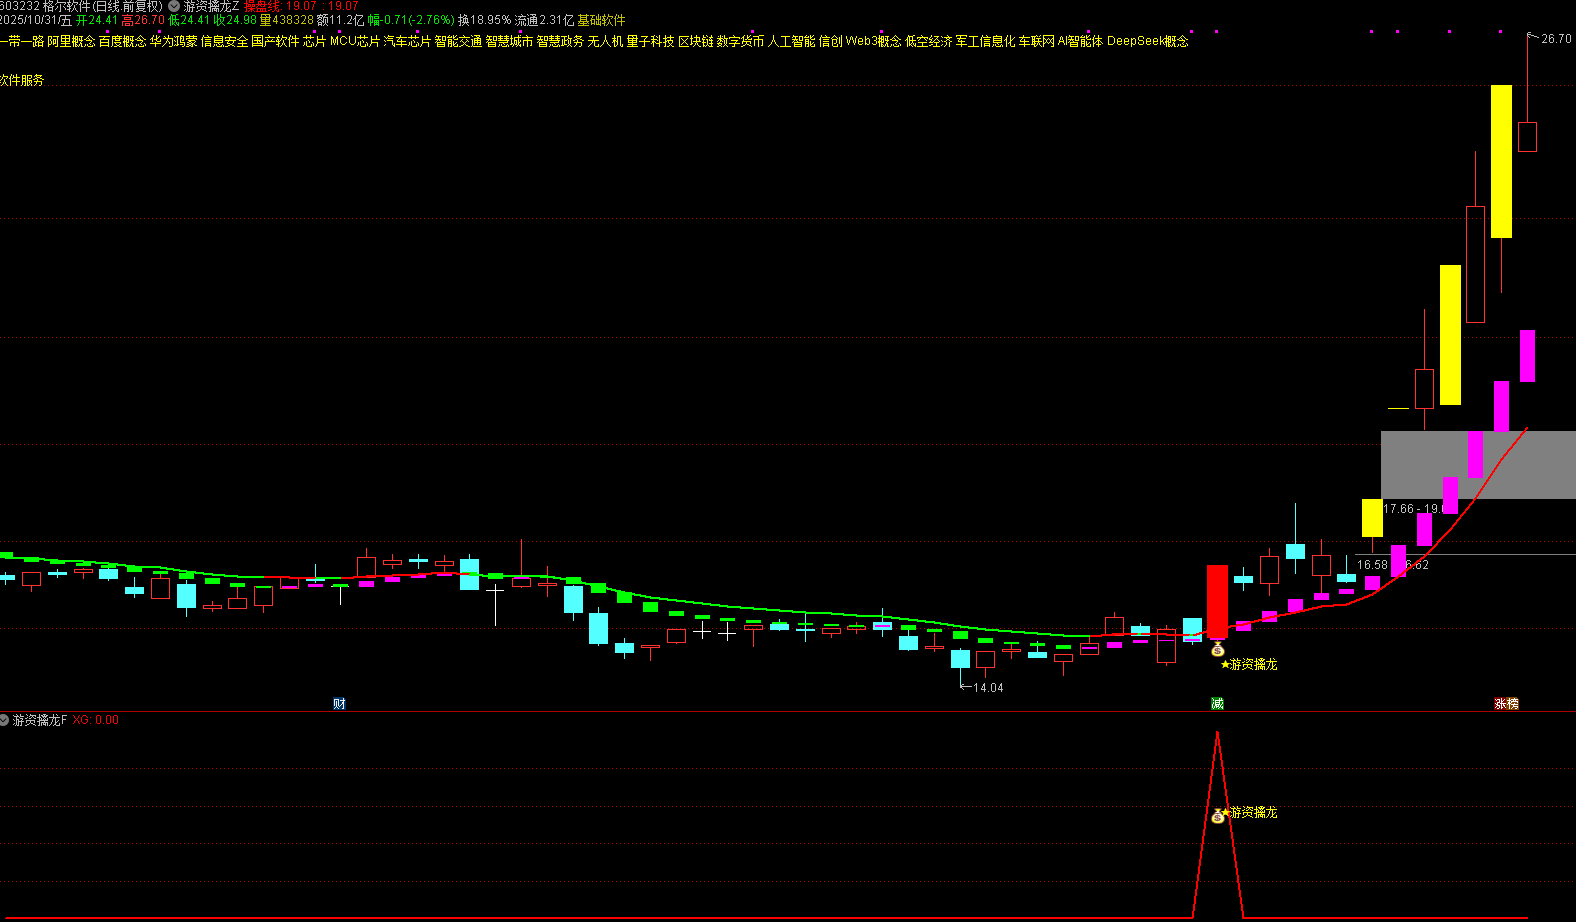
Task: Click the DeepSeek概念 concept tag
Action: [x=1148, y=41]
